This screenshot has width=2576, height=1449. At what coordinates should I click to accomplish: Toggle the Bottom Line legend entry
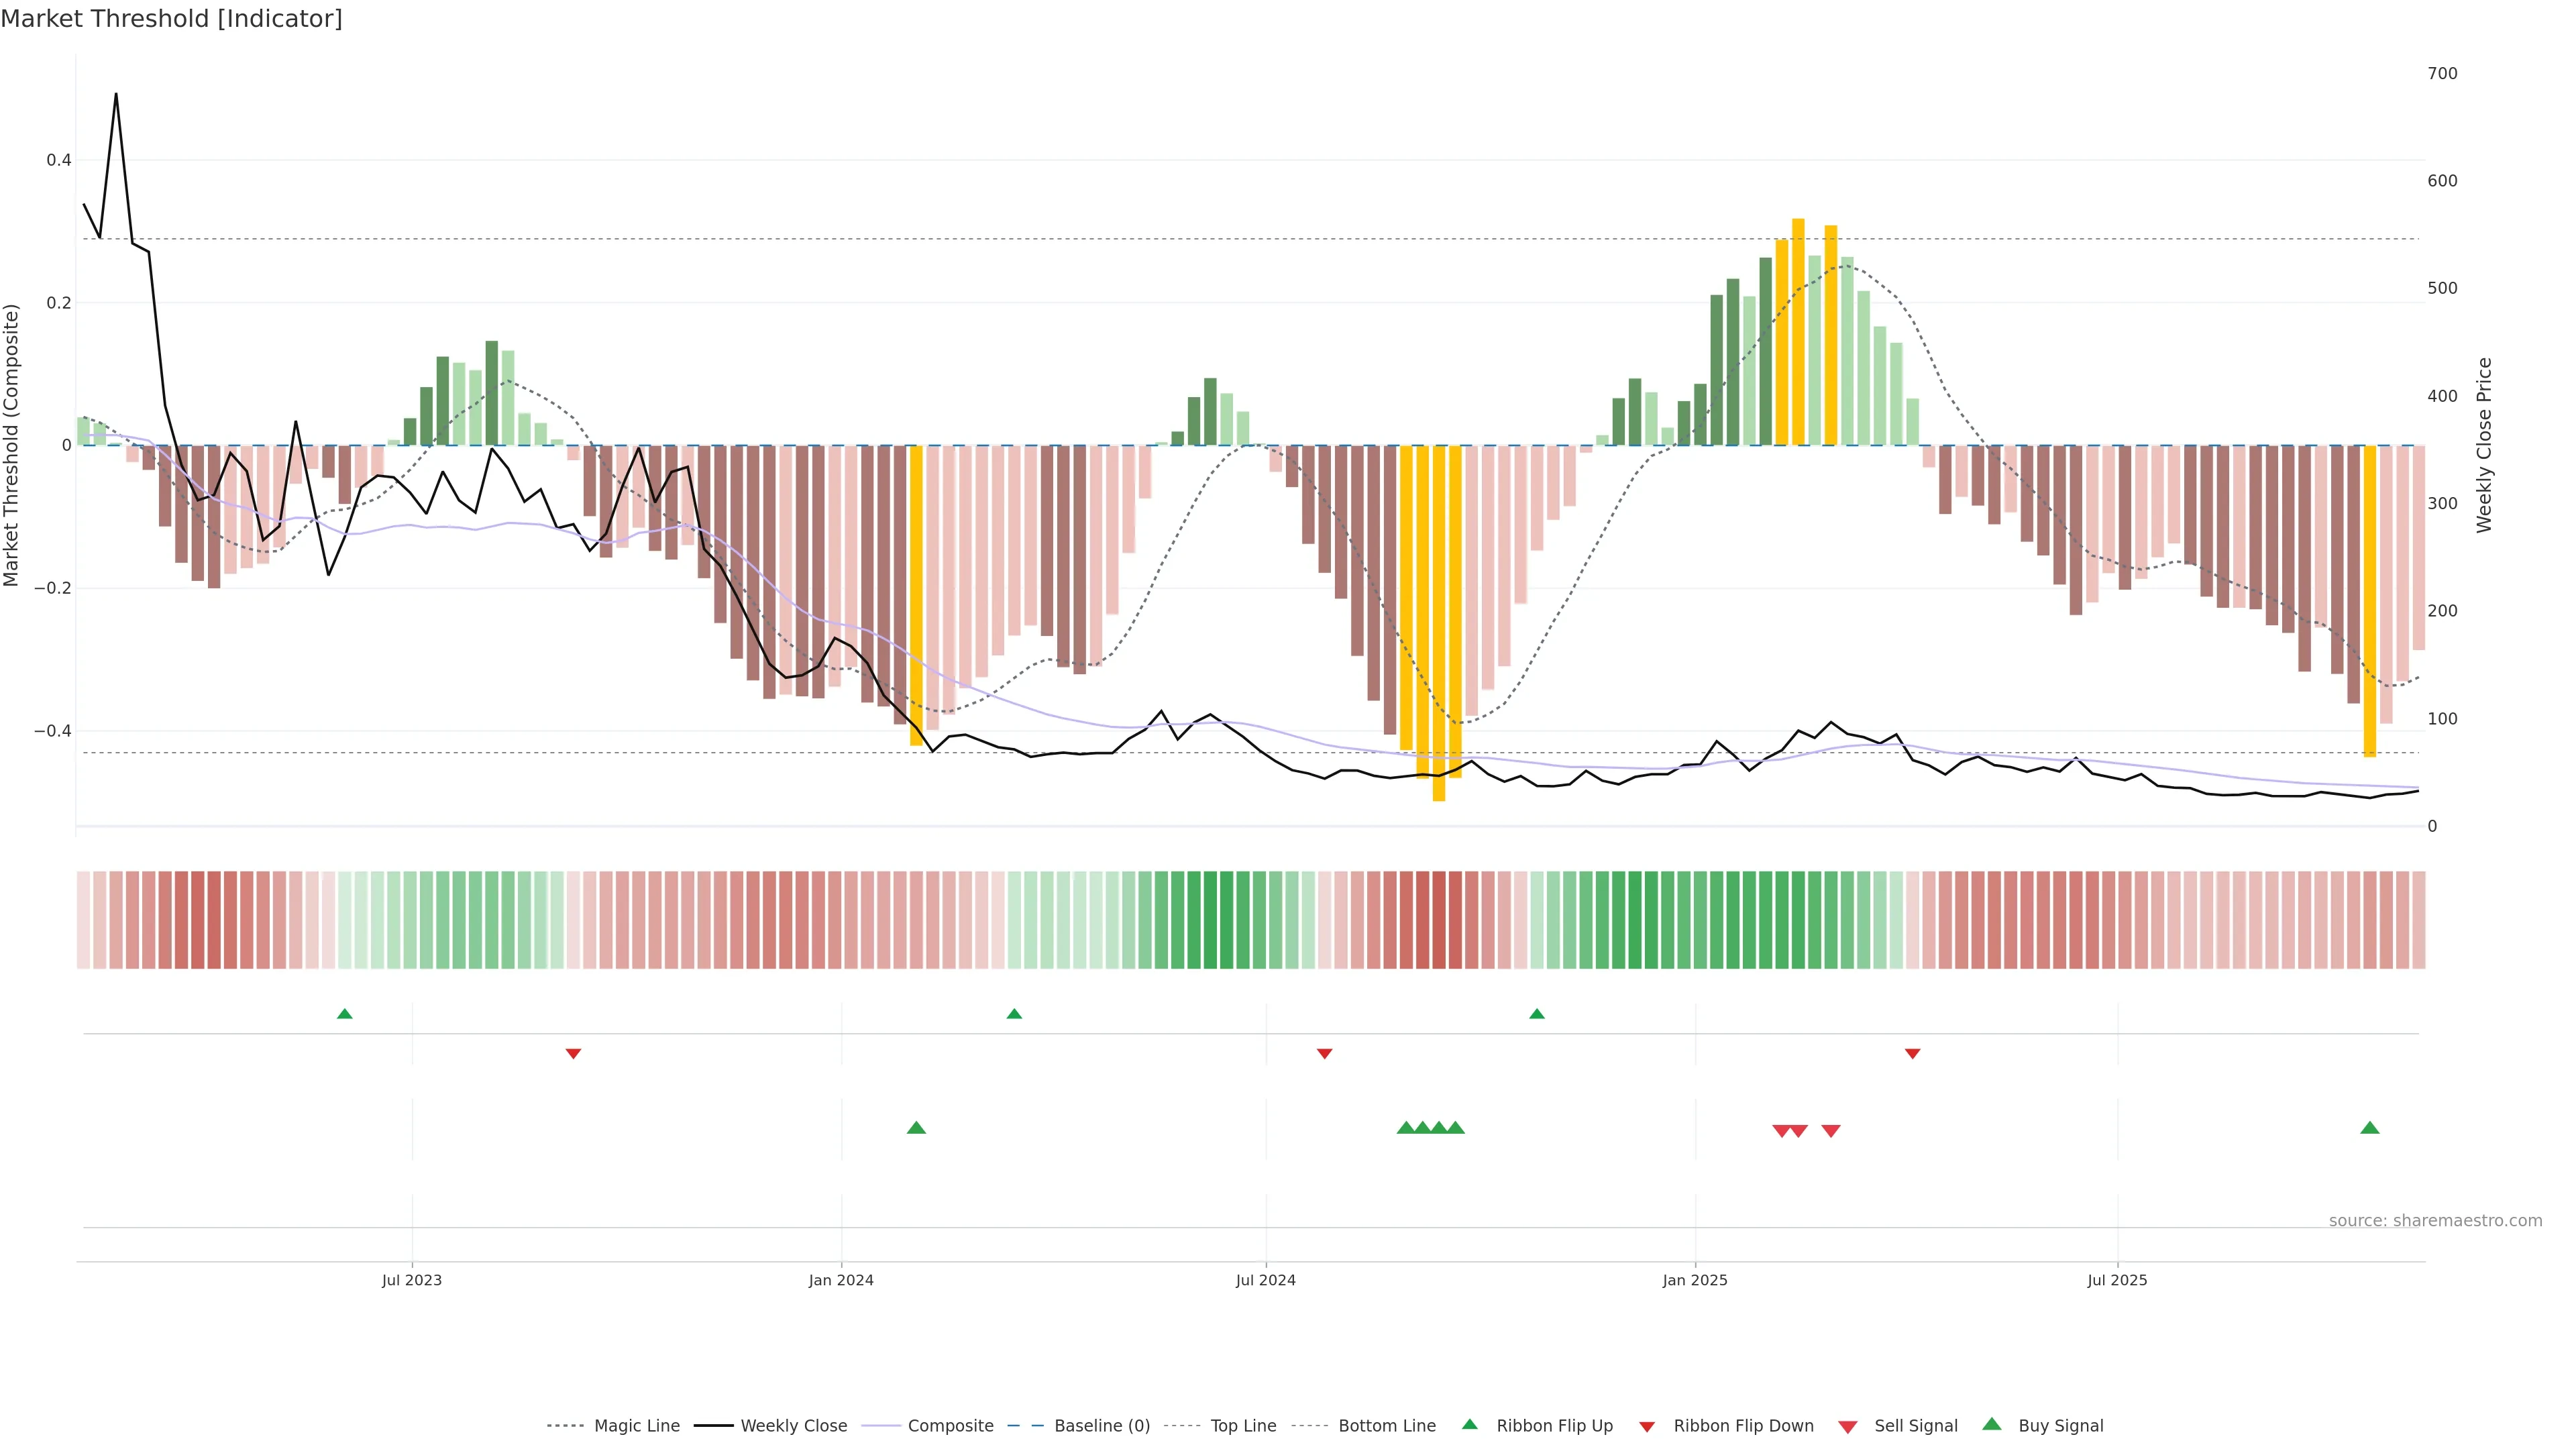(x=1386, y=1426)
